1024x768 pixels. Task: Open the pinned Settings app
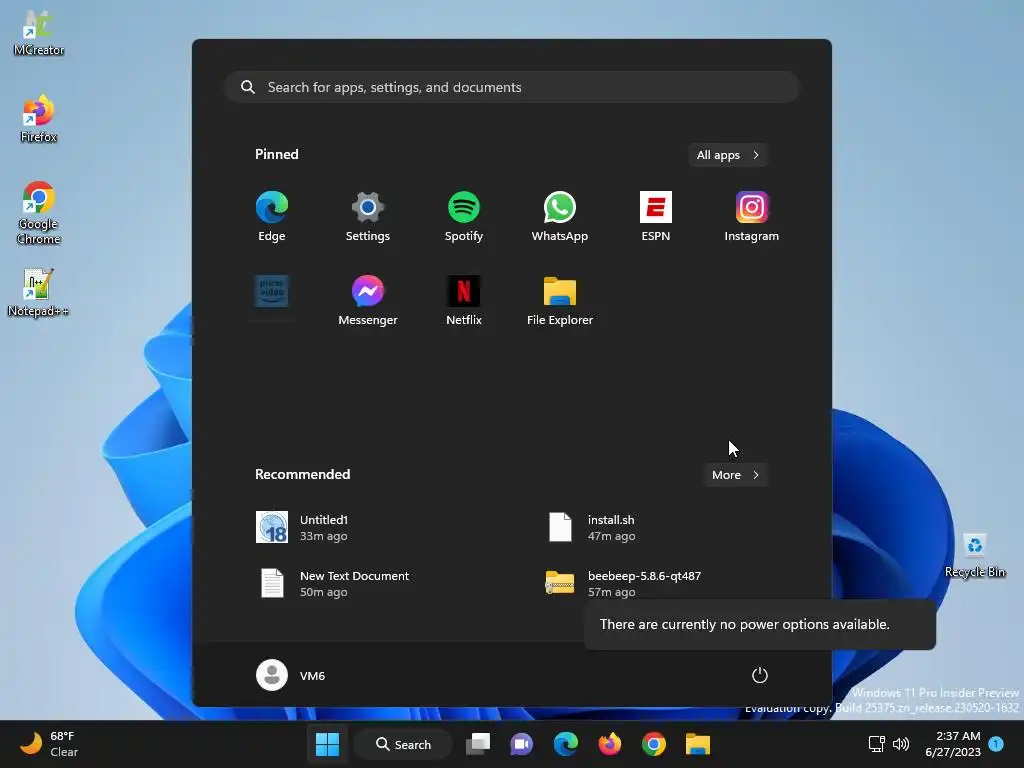[368, 216]
